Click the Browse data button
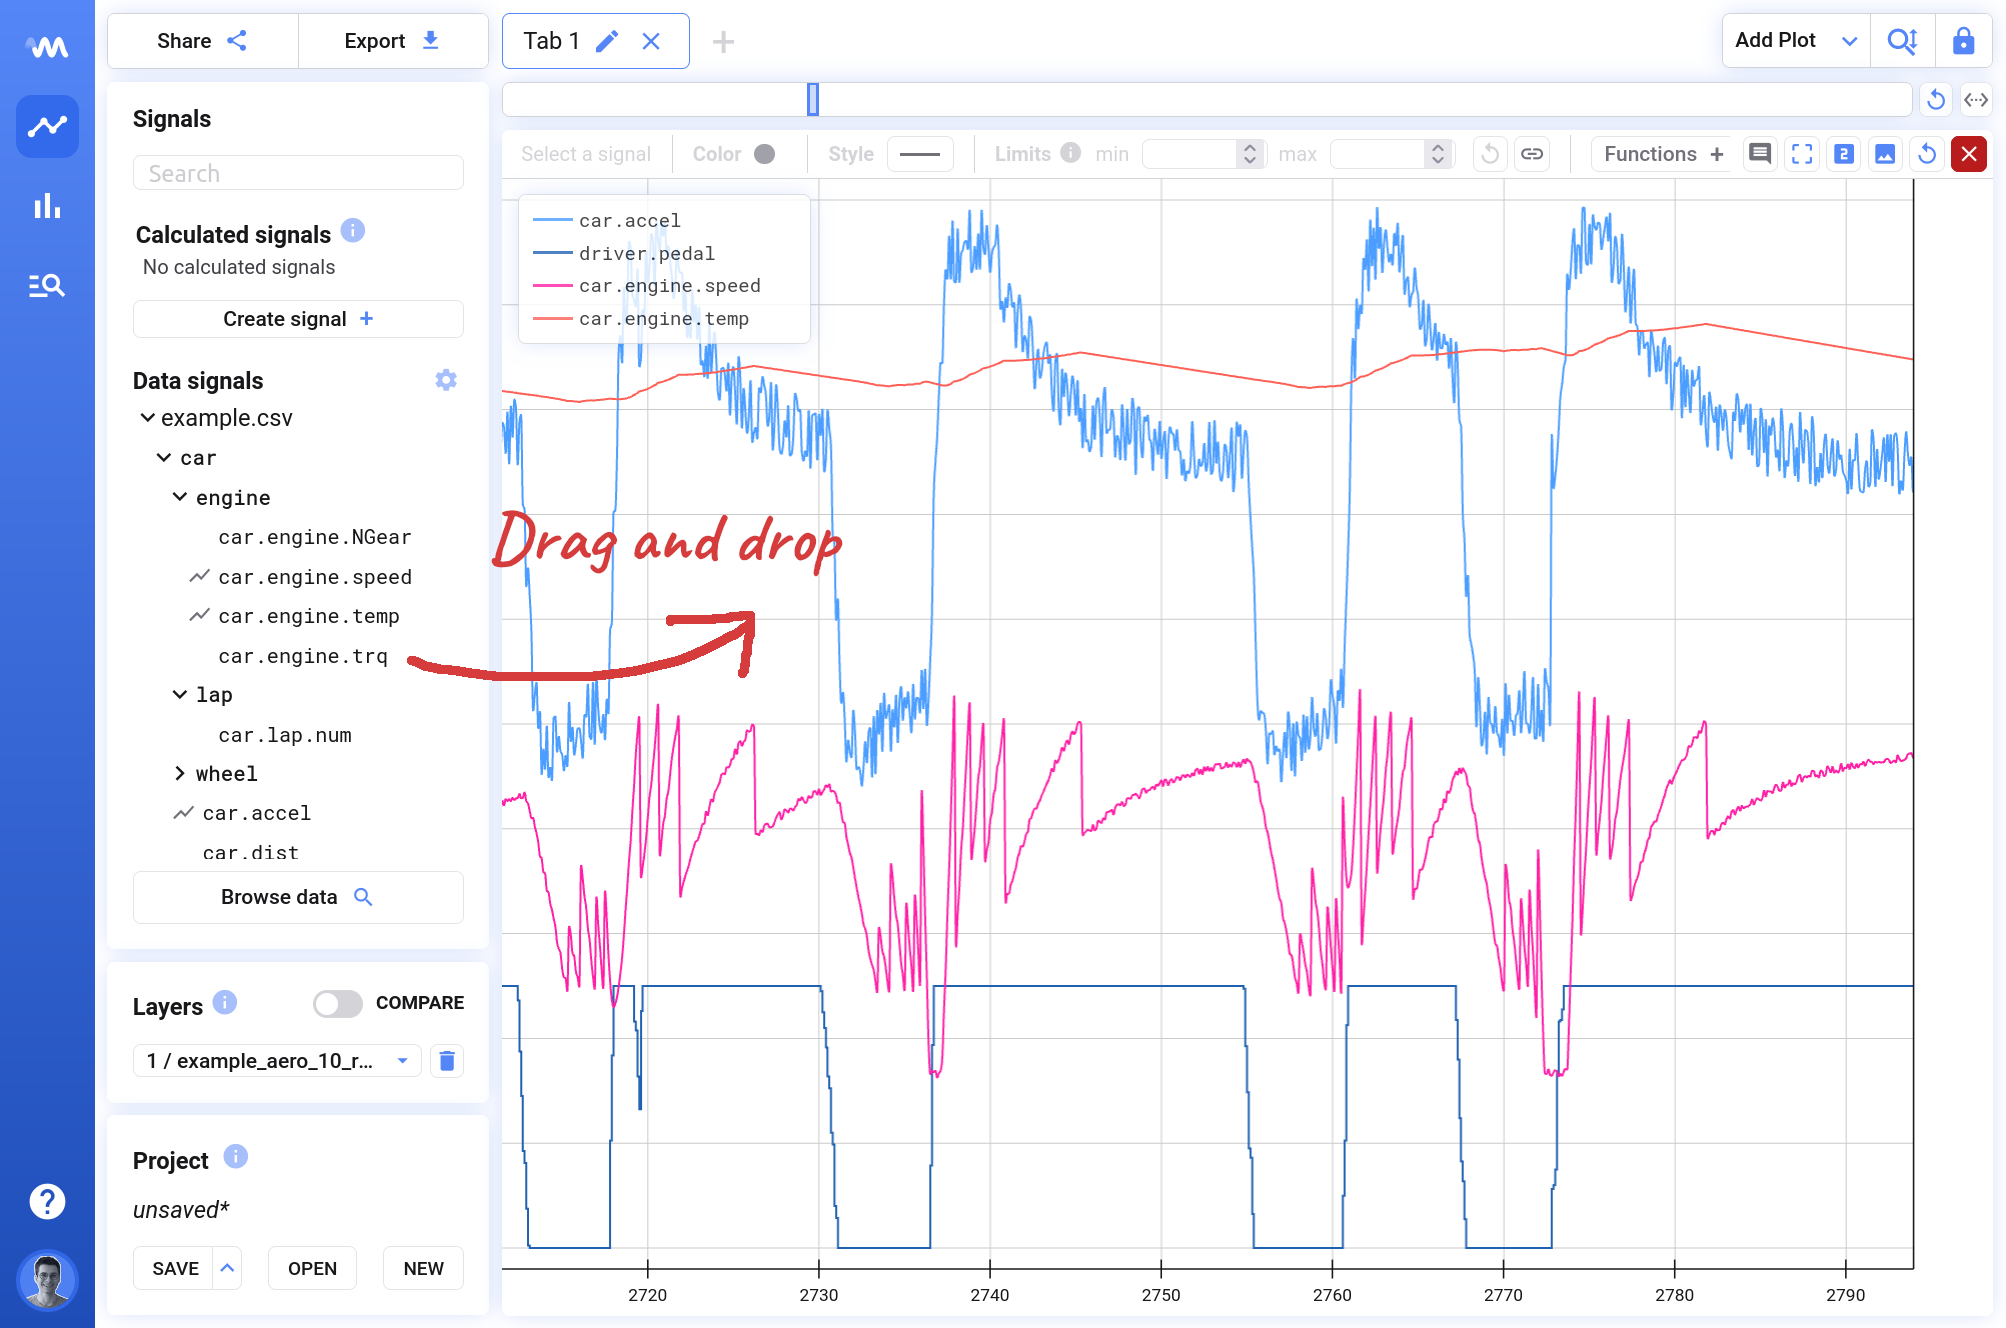Viewport: 2006px width, 1328px height. (298, 897)
